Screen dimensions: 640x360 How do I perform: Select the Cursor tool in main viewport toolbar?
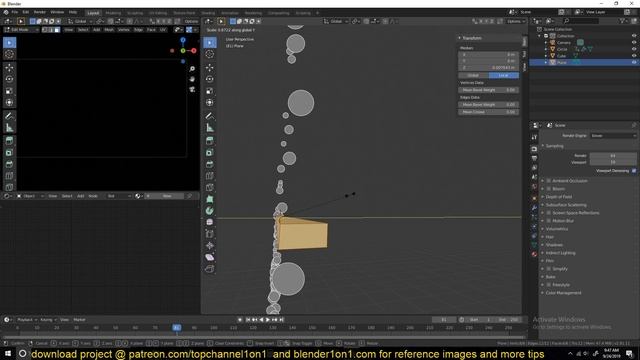pos(210,54)
